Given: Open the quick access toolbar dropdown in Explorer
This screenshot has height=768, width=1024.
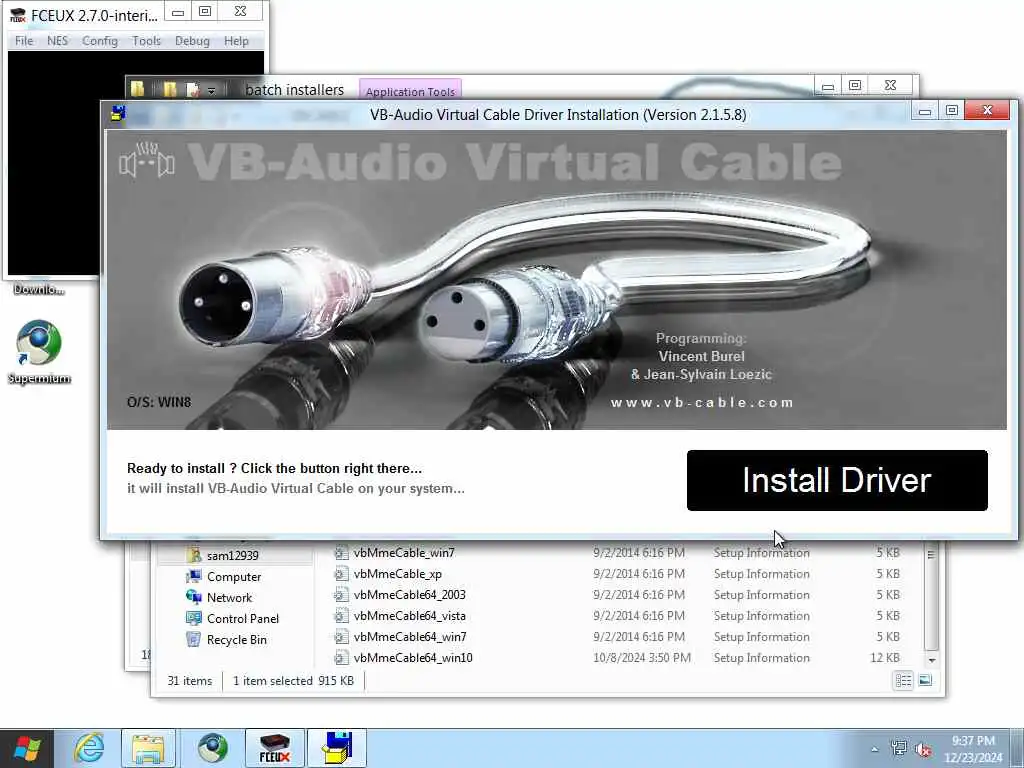Looking at the screenshot, I should [x=212, y=90].
